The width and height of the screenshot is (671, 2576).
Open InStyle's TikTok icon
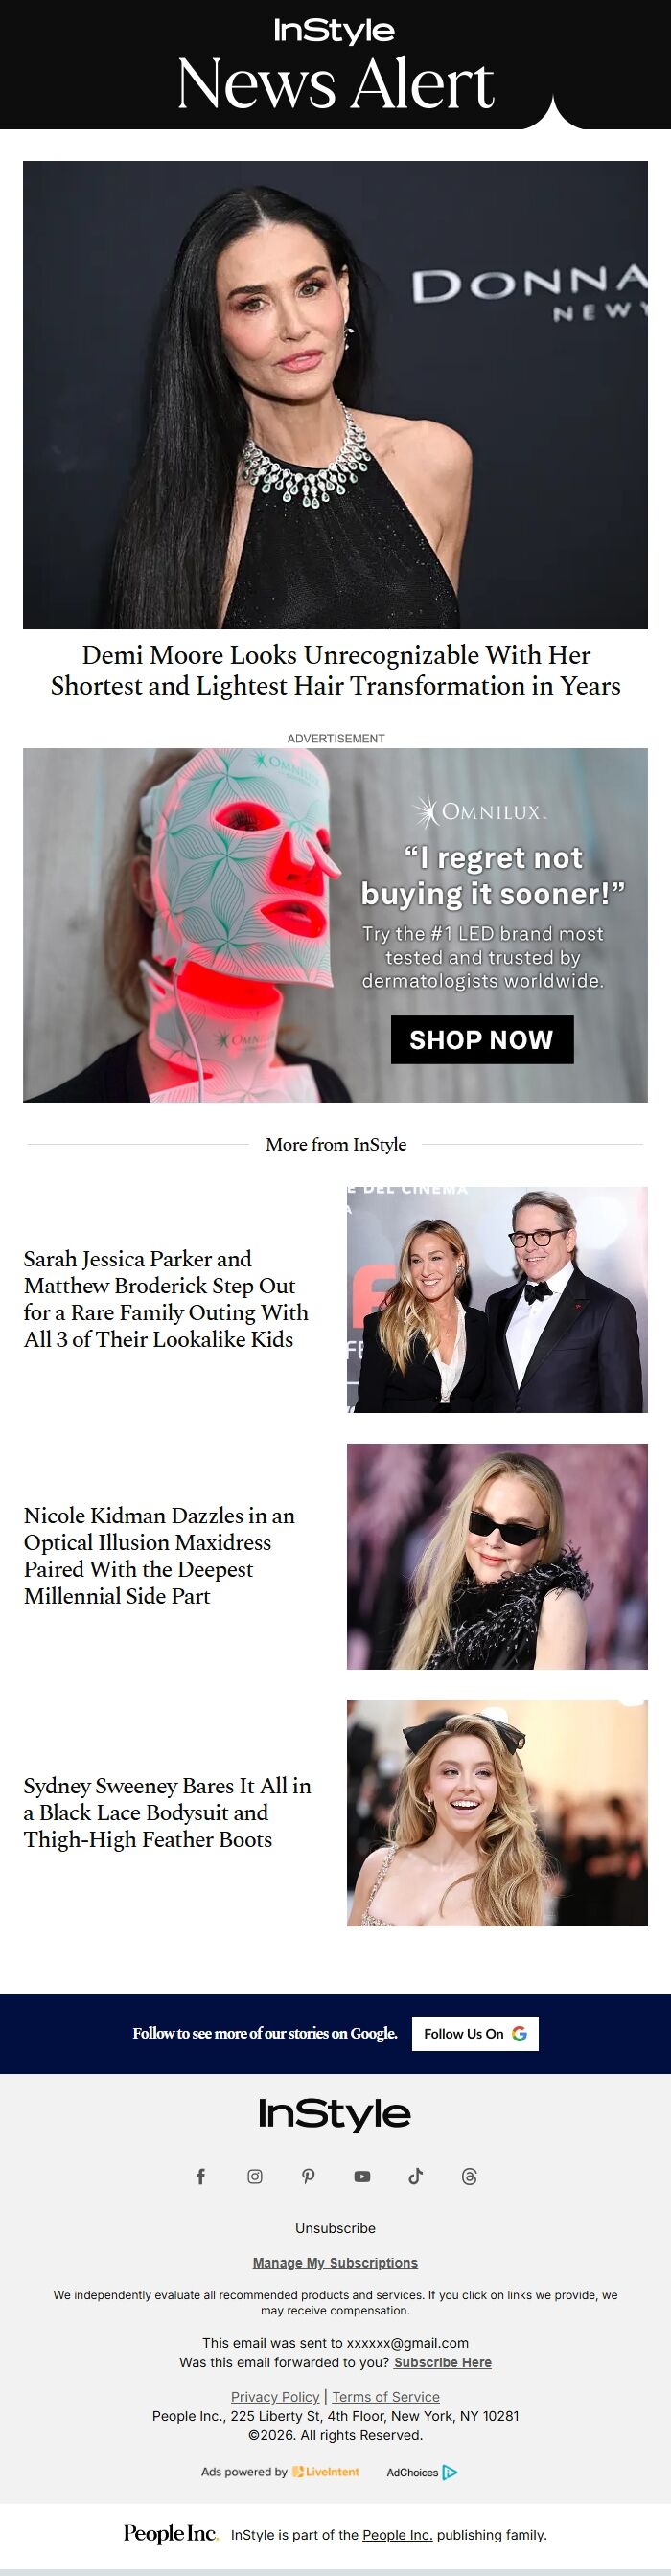(x=416, y=2177)
